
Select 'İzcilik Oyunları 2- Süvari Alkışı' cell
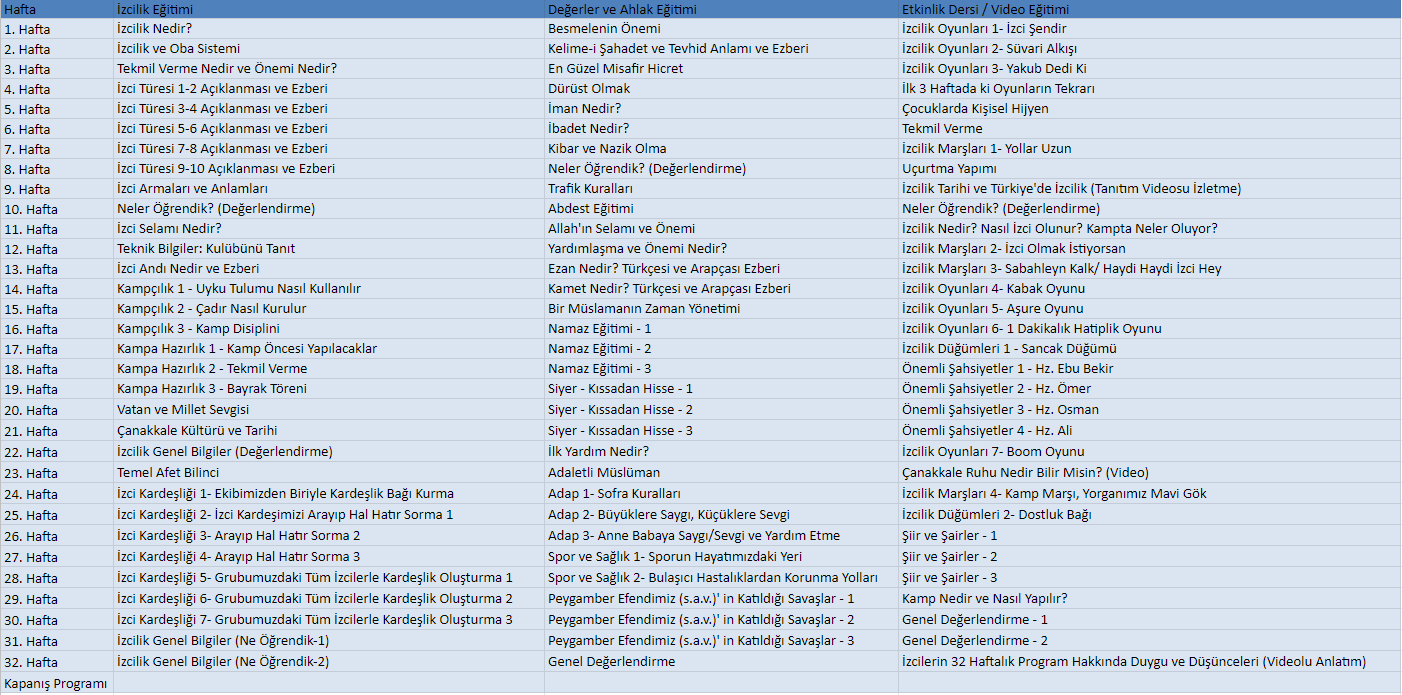[1149, 49]
